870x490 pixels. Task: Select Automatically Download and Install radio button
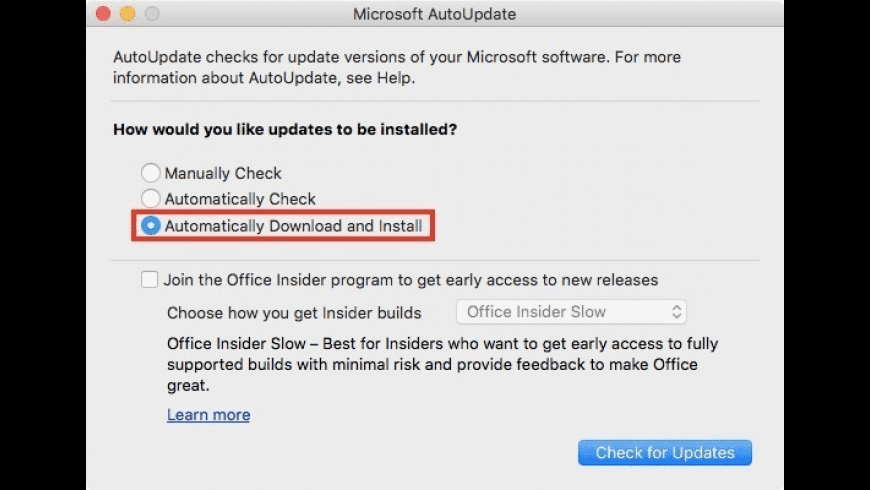click(151, 227)
